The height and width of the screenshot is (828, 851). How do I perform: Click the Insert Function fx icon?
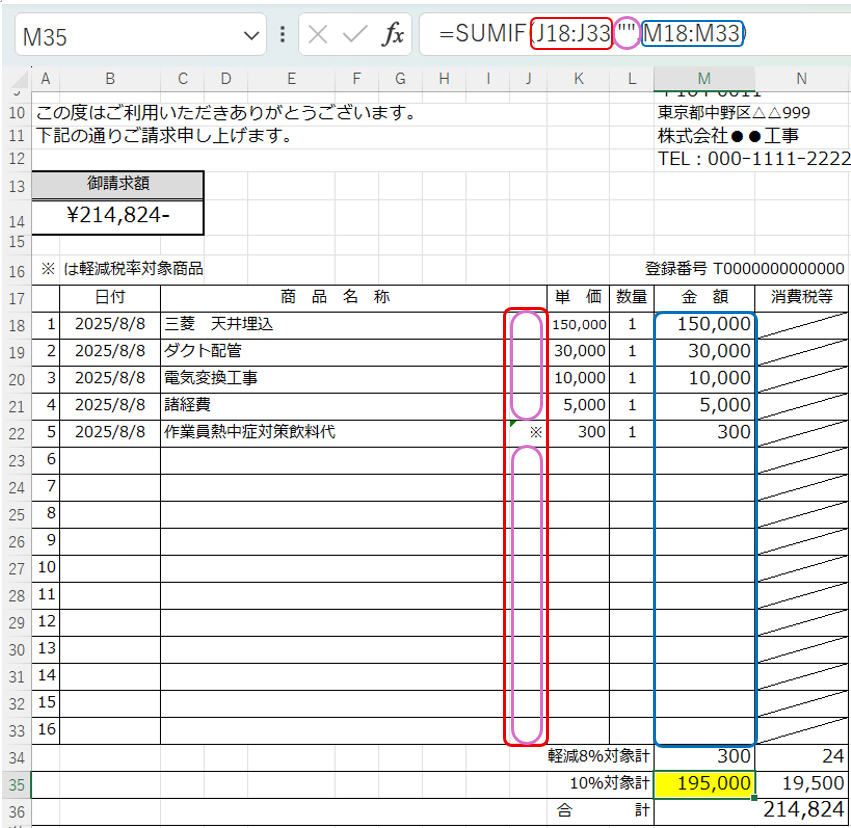tap(394, 35)
